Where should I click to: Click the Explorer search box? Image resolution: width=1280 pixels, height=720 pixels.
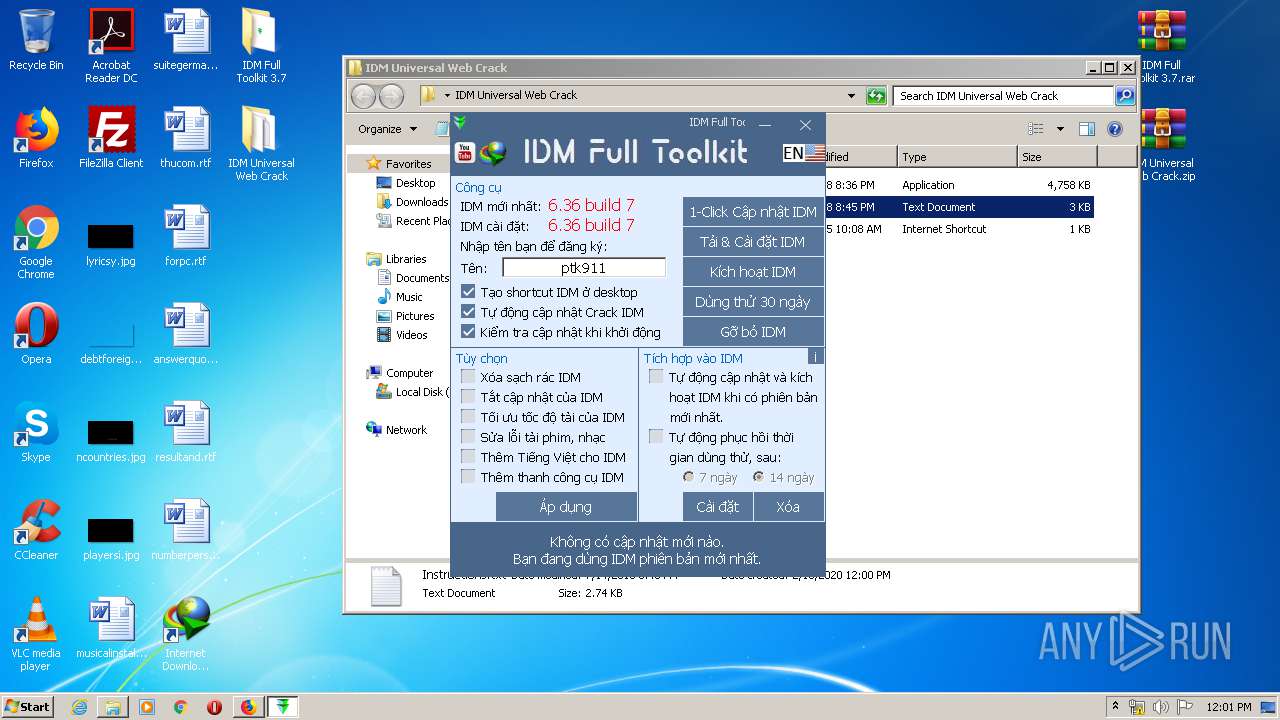(x=1003, y=96)
